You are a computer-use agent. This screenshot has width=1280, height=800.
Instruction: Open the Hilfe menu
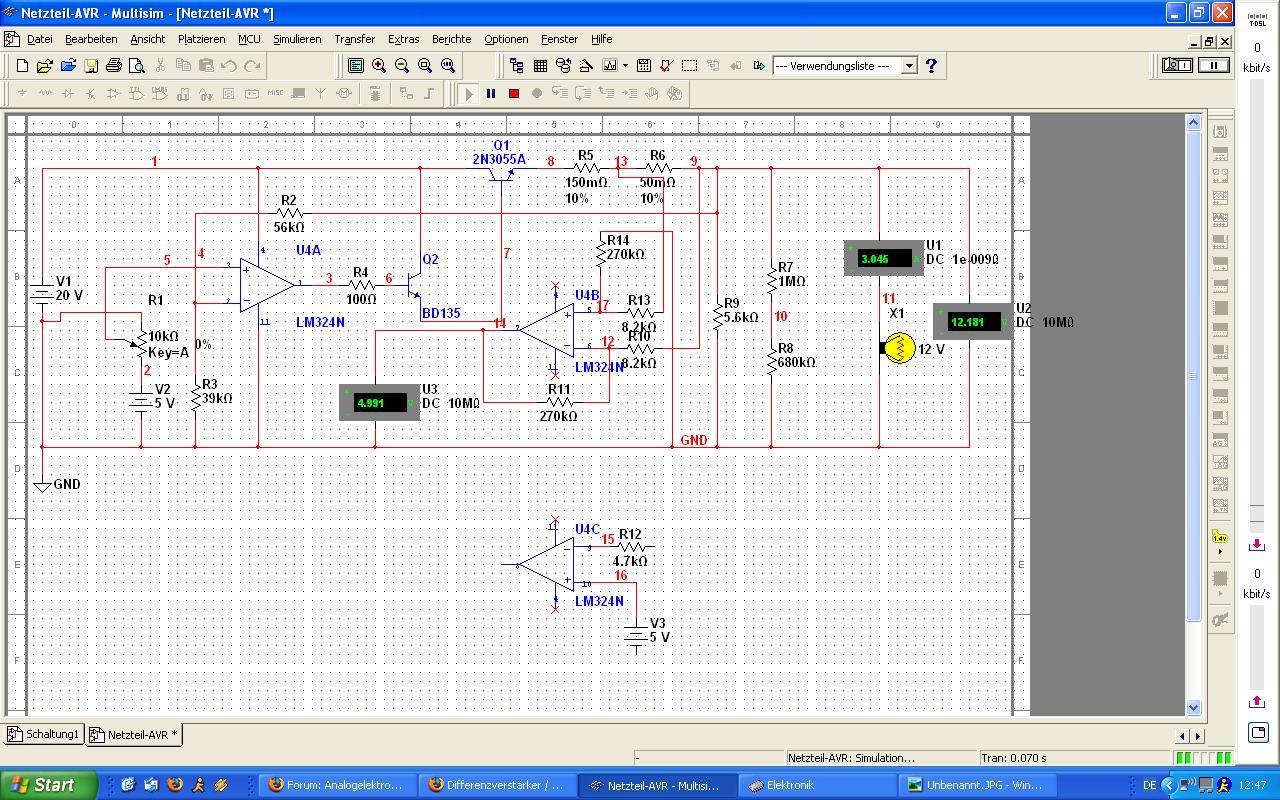pyautogui.click(x=601, y=39)
